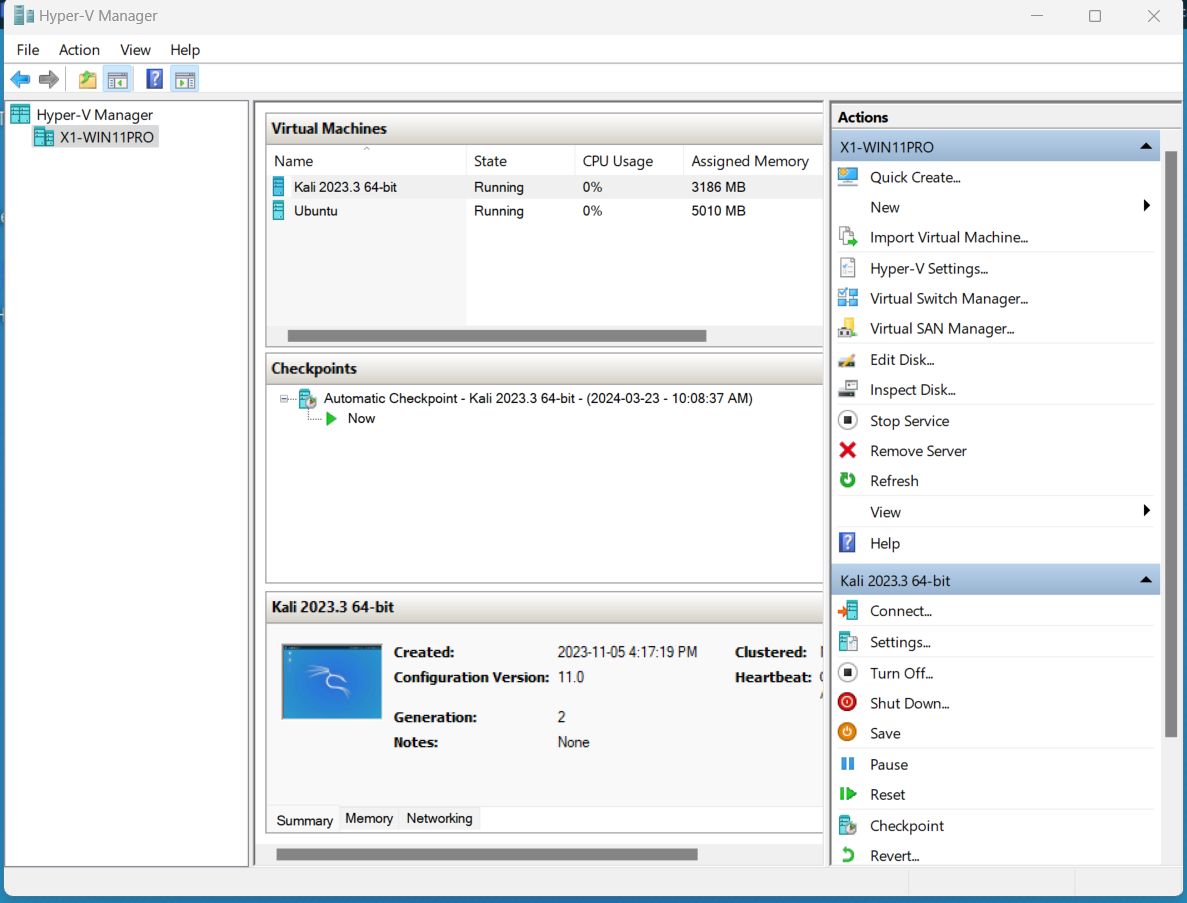This screenshot has width=1187, height=903.
Task: Click the Checkpoint icon in Actions
Action: (x=848, y=825)
